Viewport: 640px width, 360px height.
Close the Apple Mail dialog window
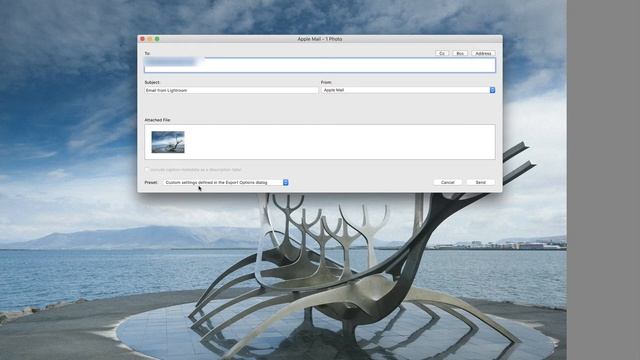pyautogui.click(x=142, y=39)
